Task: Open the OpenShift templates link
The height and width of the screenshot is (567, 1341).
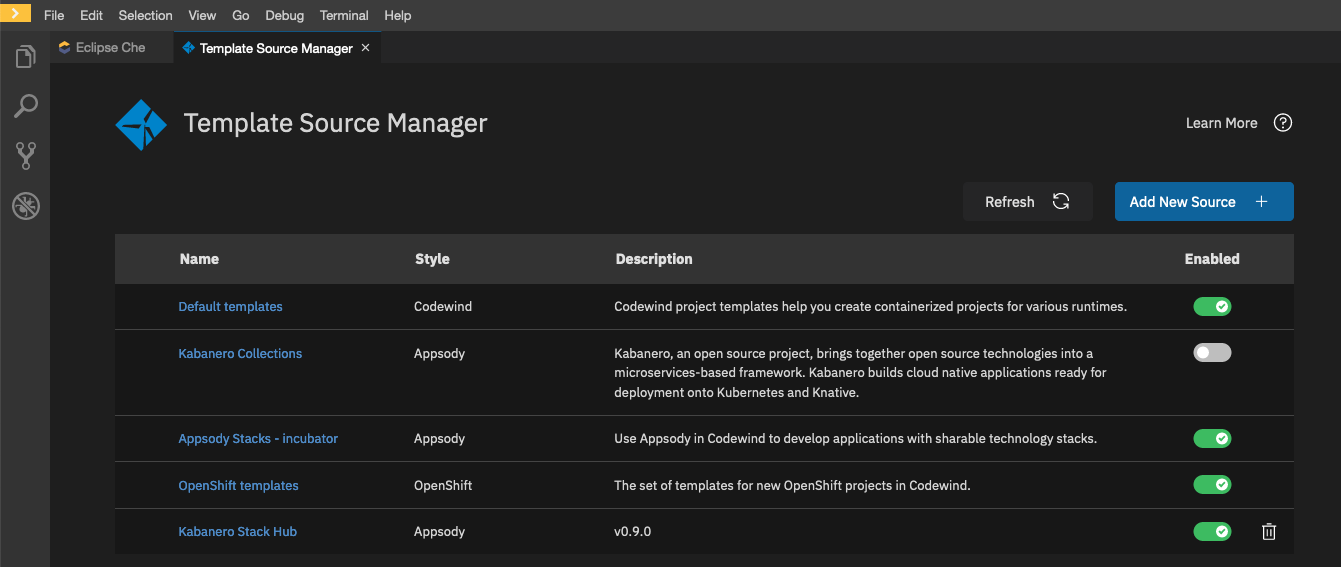Action: (x=238, y=485)
